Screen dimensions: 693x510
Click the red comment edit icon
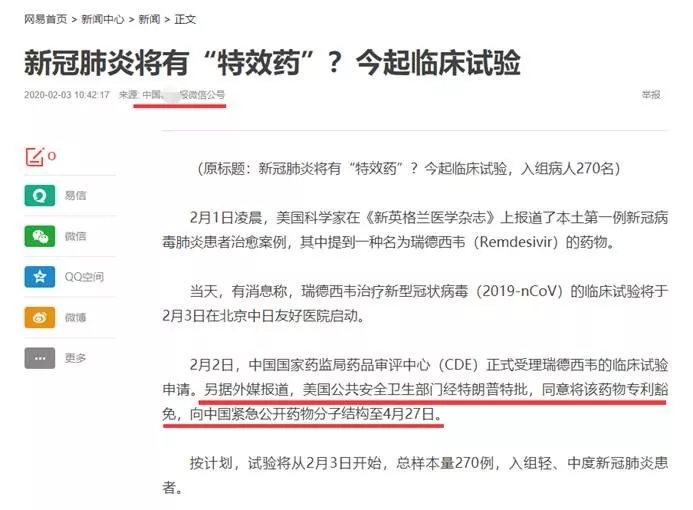click(35, 157)
